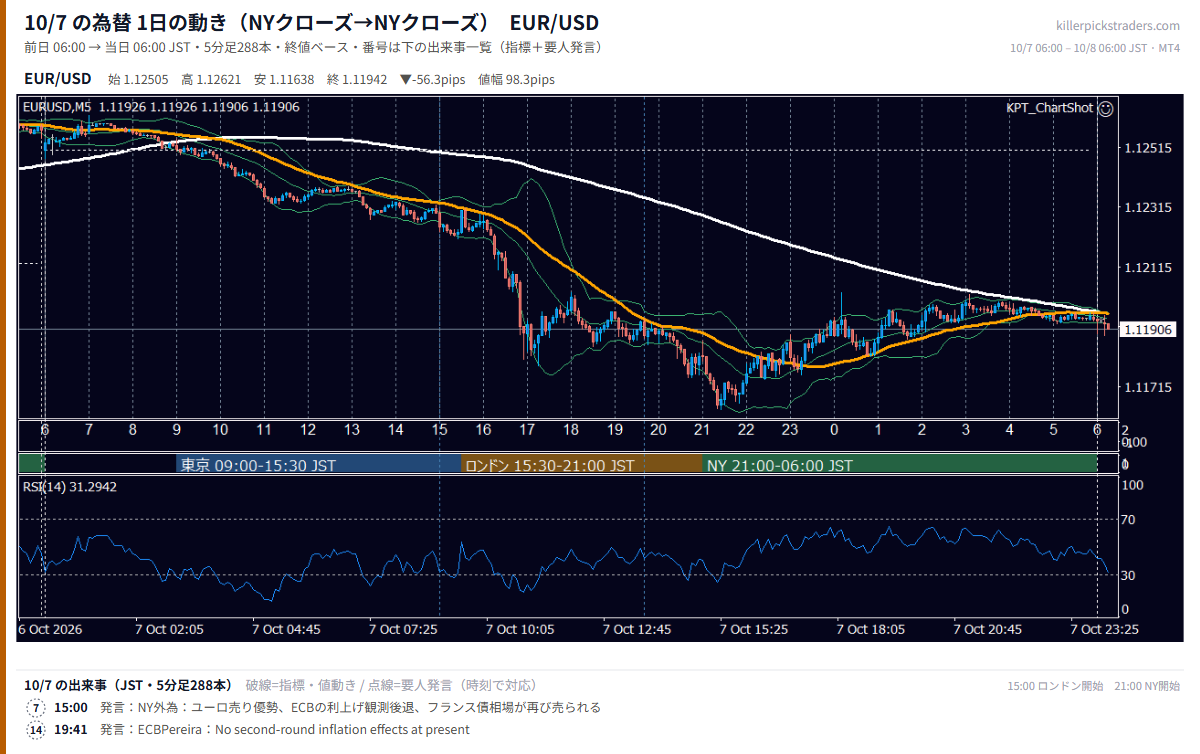This screenshot has width=1200, height=754.
Task: Click the RSI(14) 31.2942 indicator label
Action: 70,487
